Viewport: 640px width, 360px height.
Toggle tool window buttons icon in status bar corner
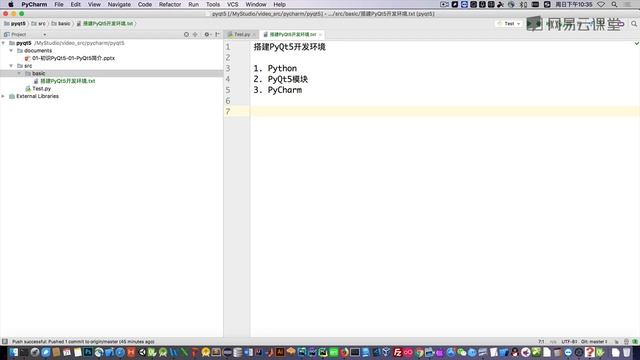coord(5,342)
